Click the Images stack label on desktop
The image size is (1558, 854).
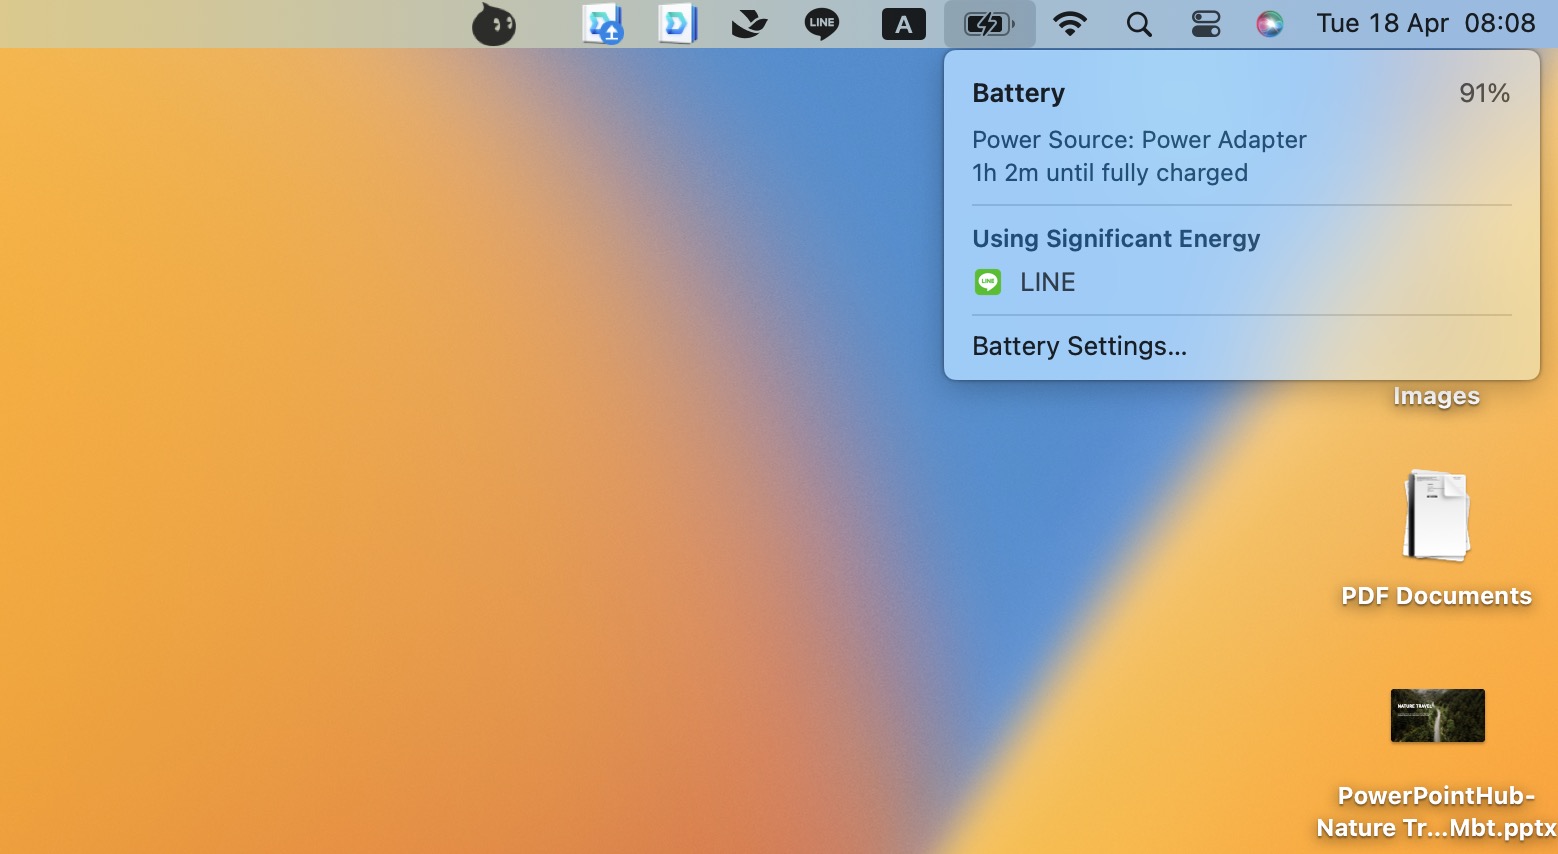[1436, 397]
